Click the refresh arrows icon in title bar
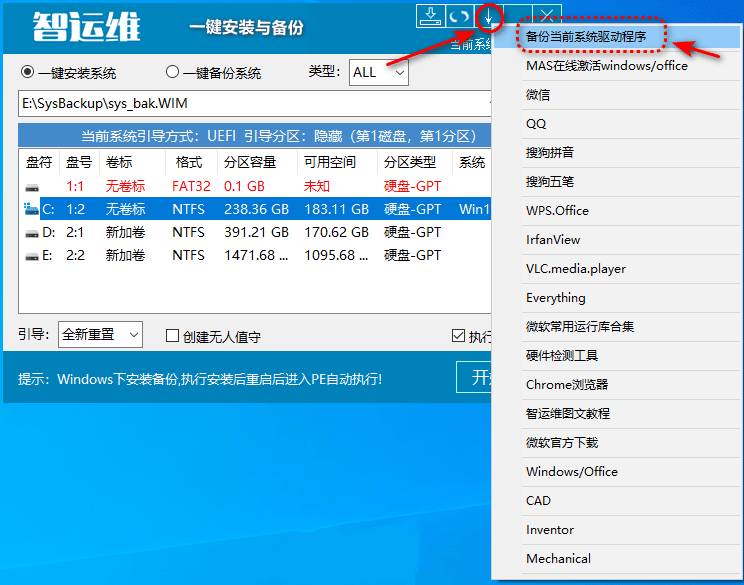This screenshot has width=744, height=585. coord(459,17)
